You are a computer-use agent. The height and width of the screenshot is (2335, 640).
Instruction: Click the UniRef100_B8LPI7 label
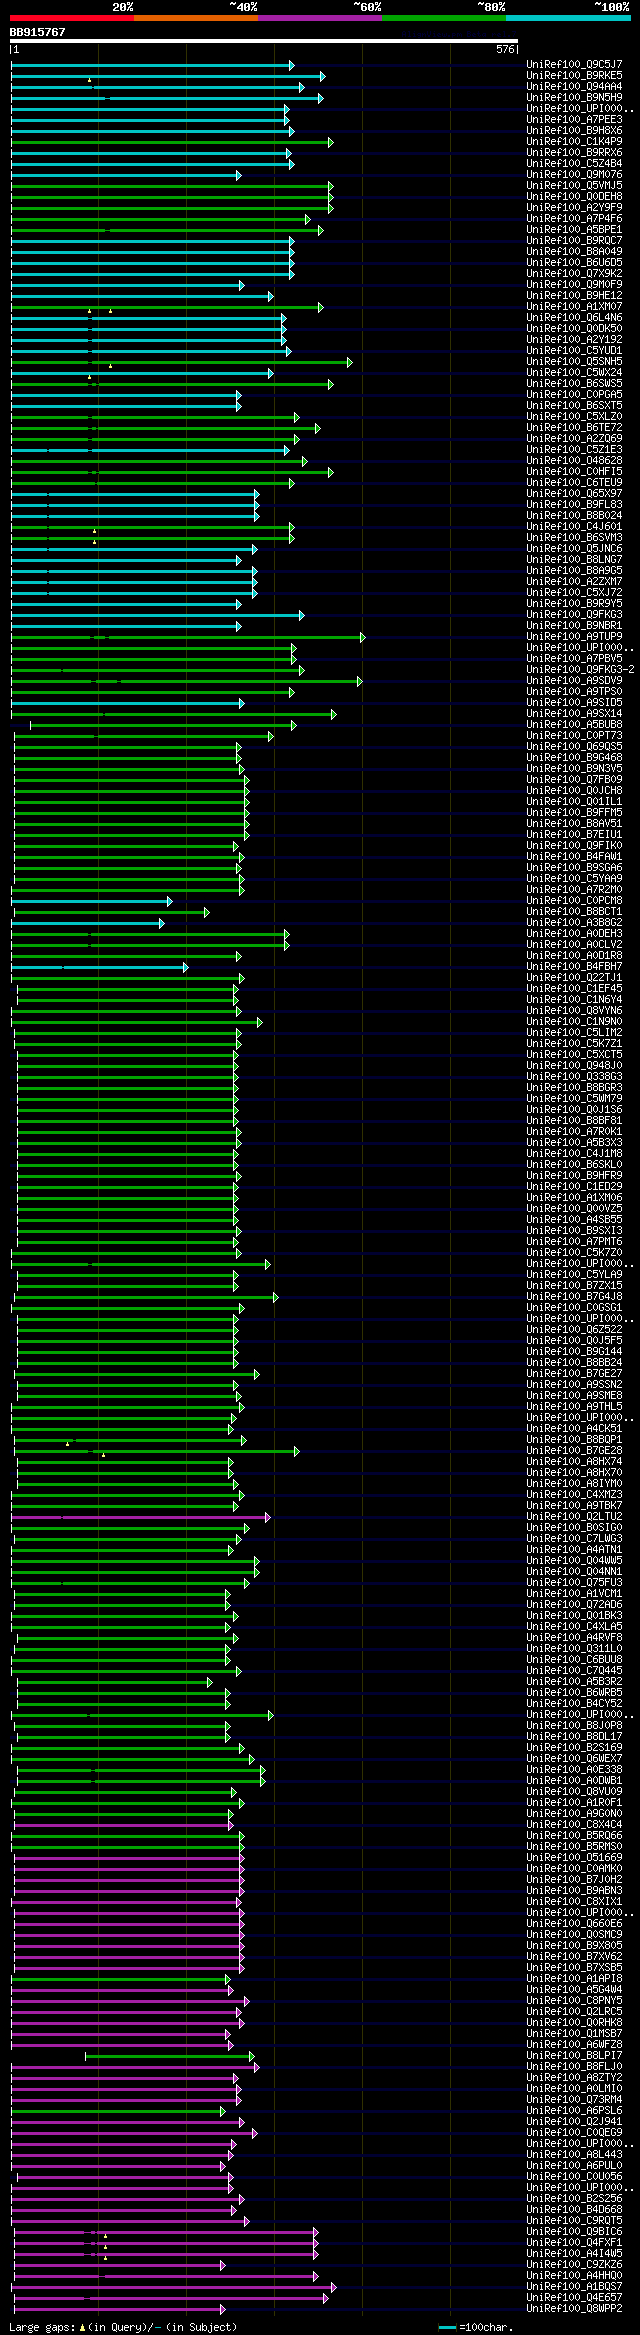(x=574, y=2056)
